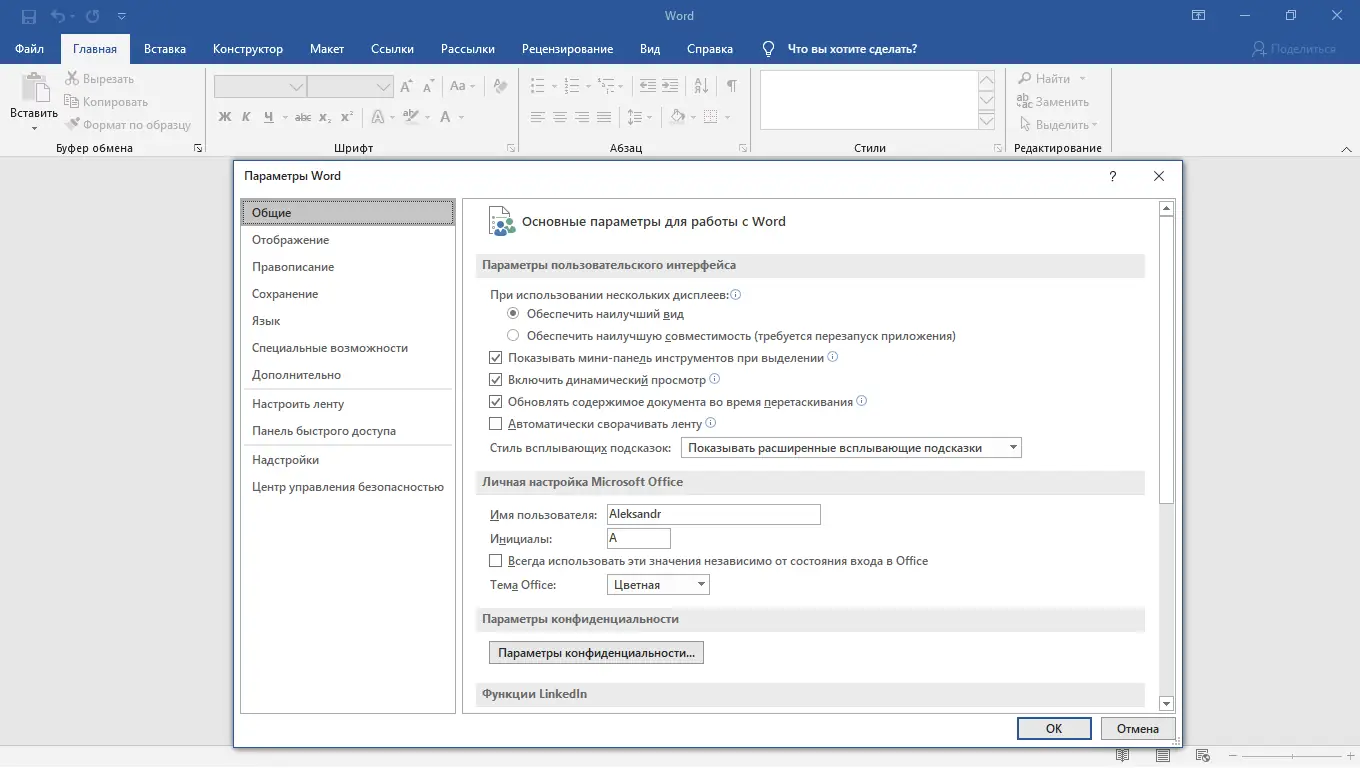Screen dimensions: 1360x768
Task: Click the Поделиться share button
Action: 1294,49
